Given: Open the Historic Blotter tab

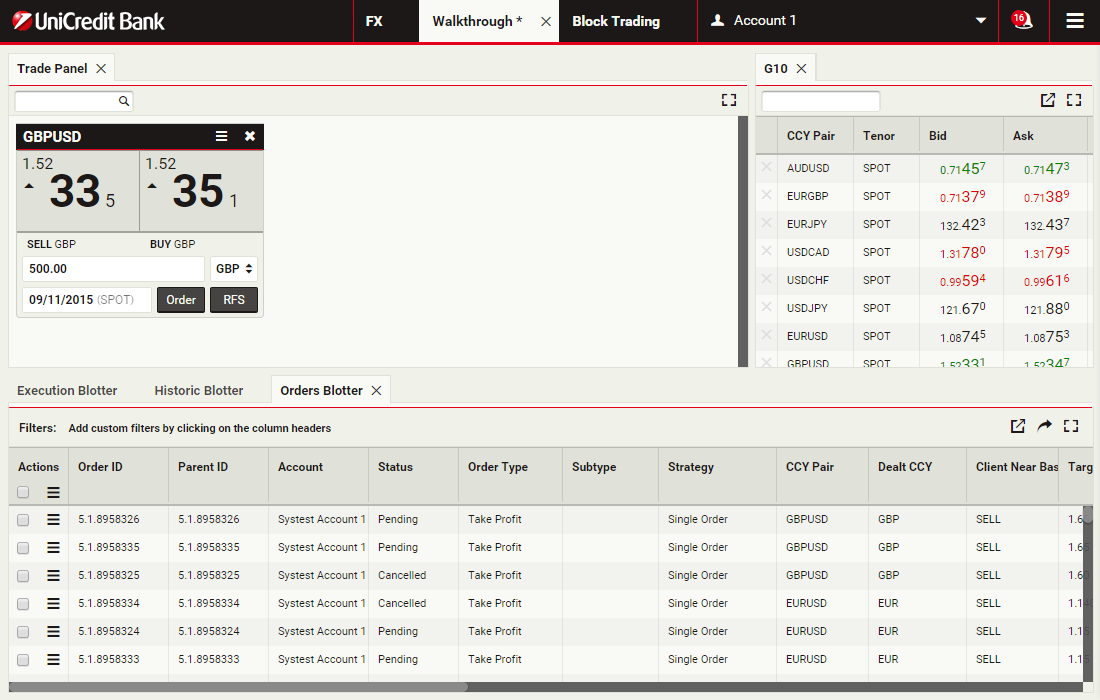Looking at the screenshot, I should click(x=198, y=390).
